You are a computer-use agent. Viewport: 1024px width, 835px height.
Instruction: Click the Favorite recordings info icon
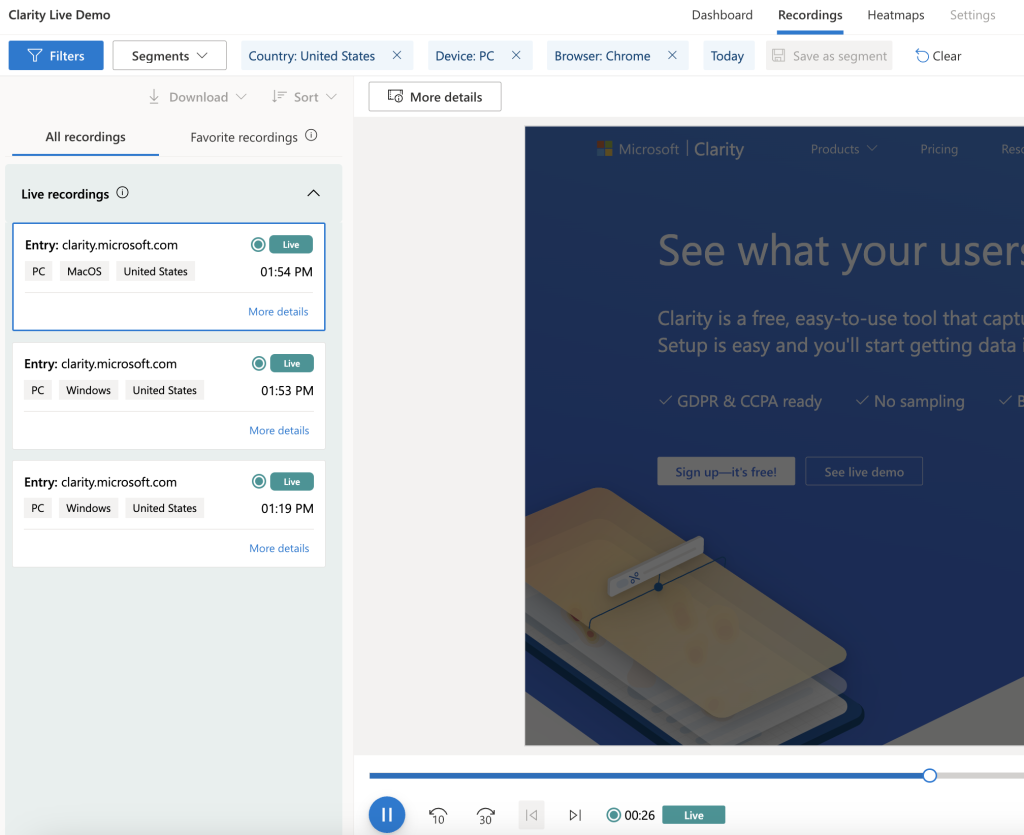[312, 136]
